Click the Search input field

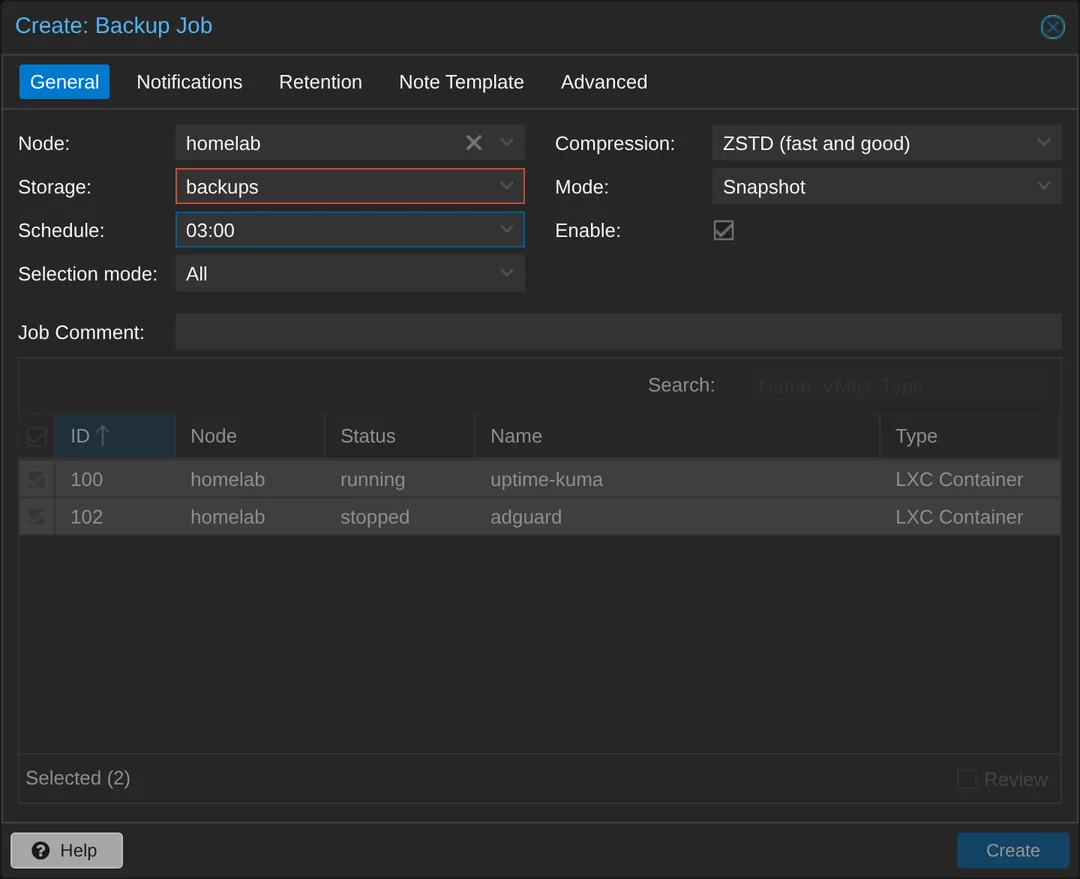902,386
